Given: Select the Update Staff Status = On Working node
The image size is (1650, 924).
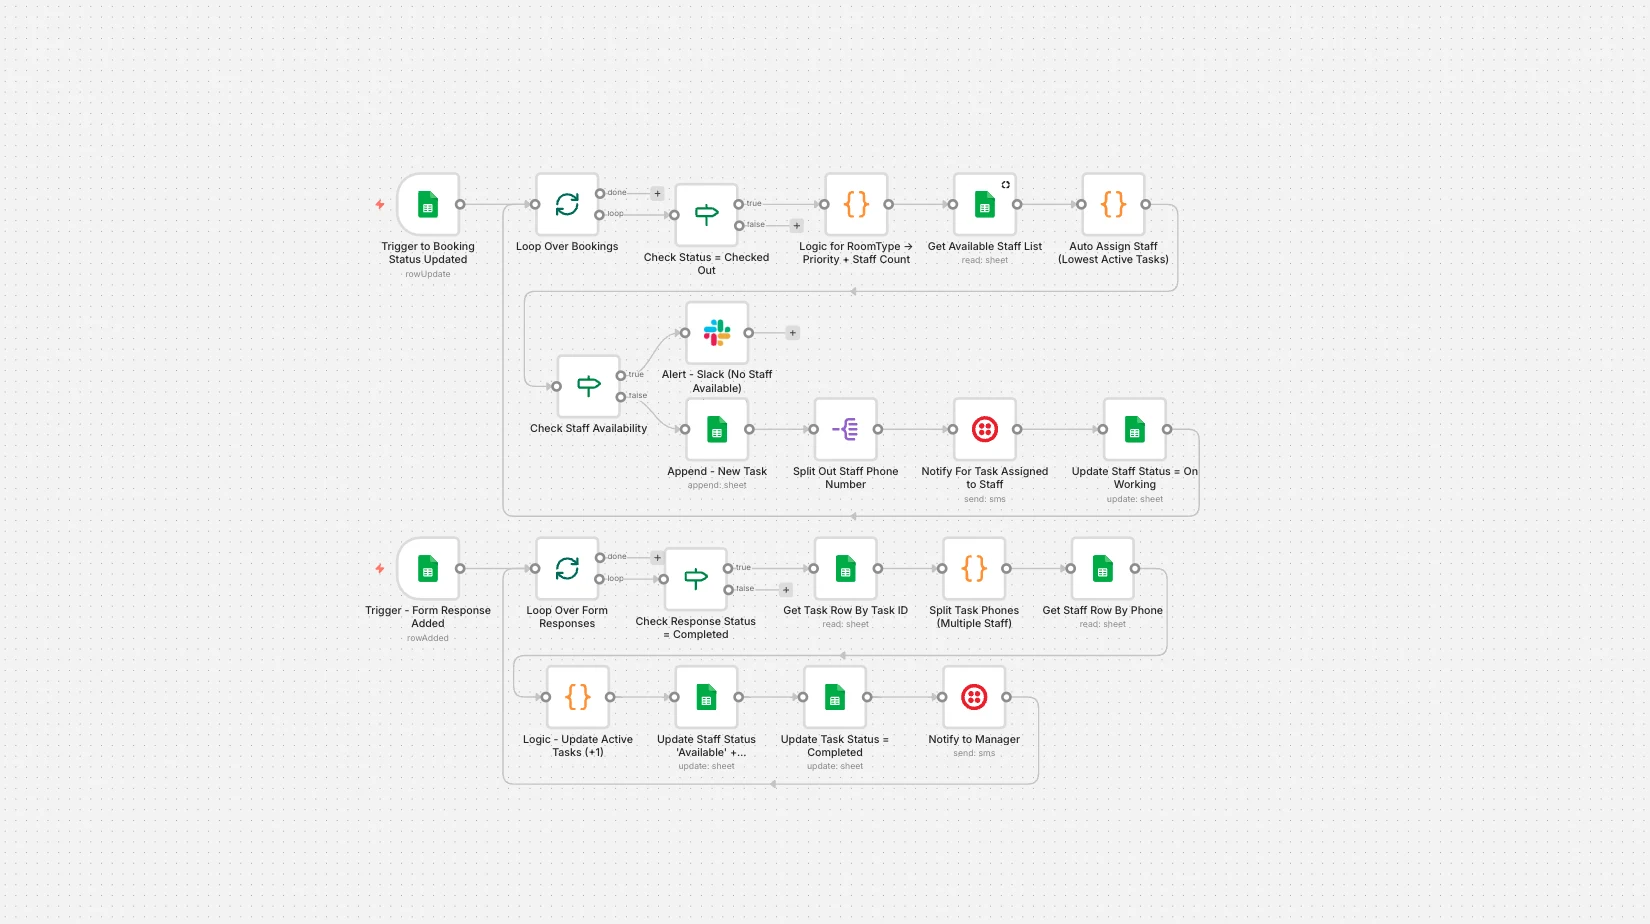Looking at the screenshot, I should pos(1135,429).
